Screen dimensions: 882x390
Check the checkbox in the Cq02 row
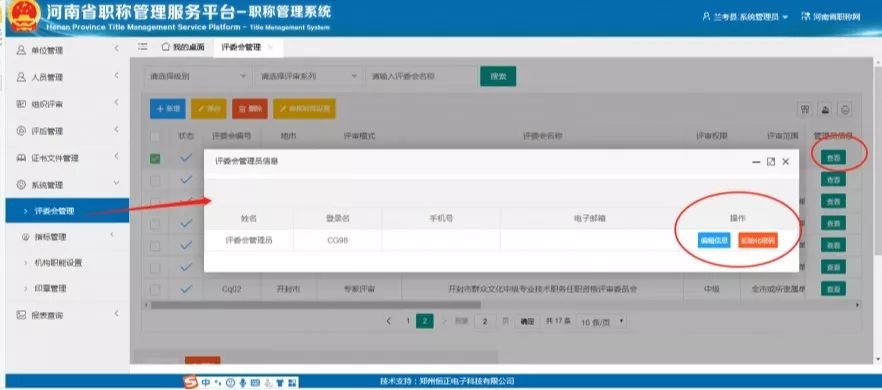[155, 290]
